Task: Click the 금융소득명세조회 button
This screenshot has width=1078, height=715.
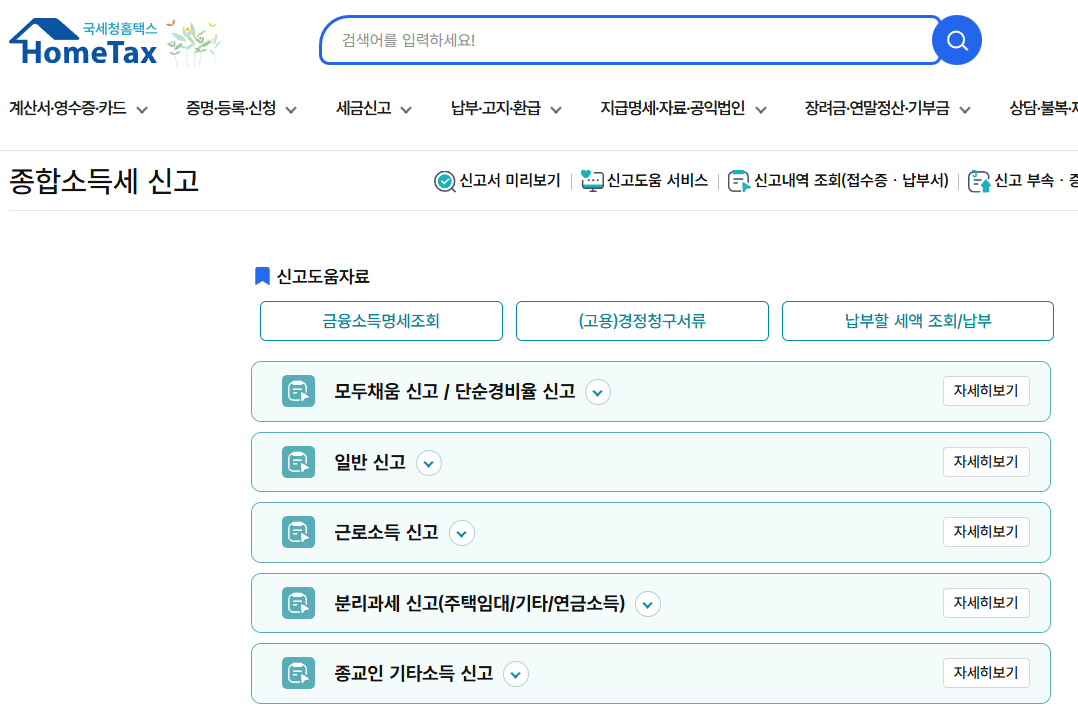Action: 381,320
